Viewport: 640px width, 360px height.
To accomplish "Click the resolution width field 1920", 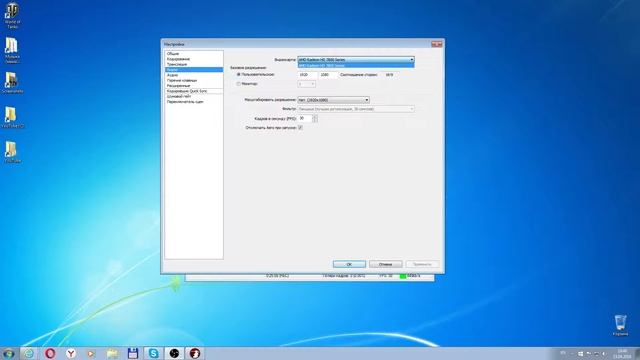I will coord(307,75).
